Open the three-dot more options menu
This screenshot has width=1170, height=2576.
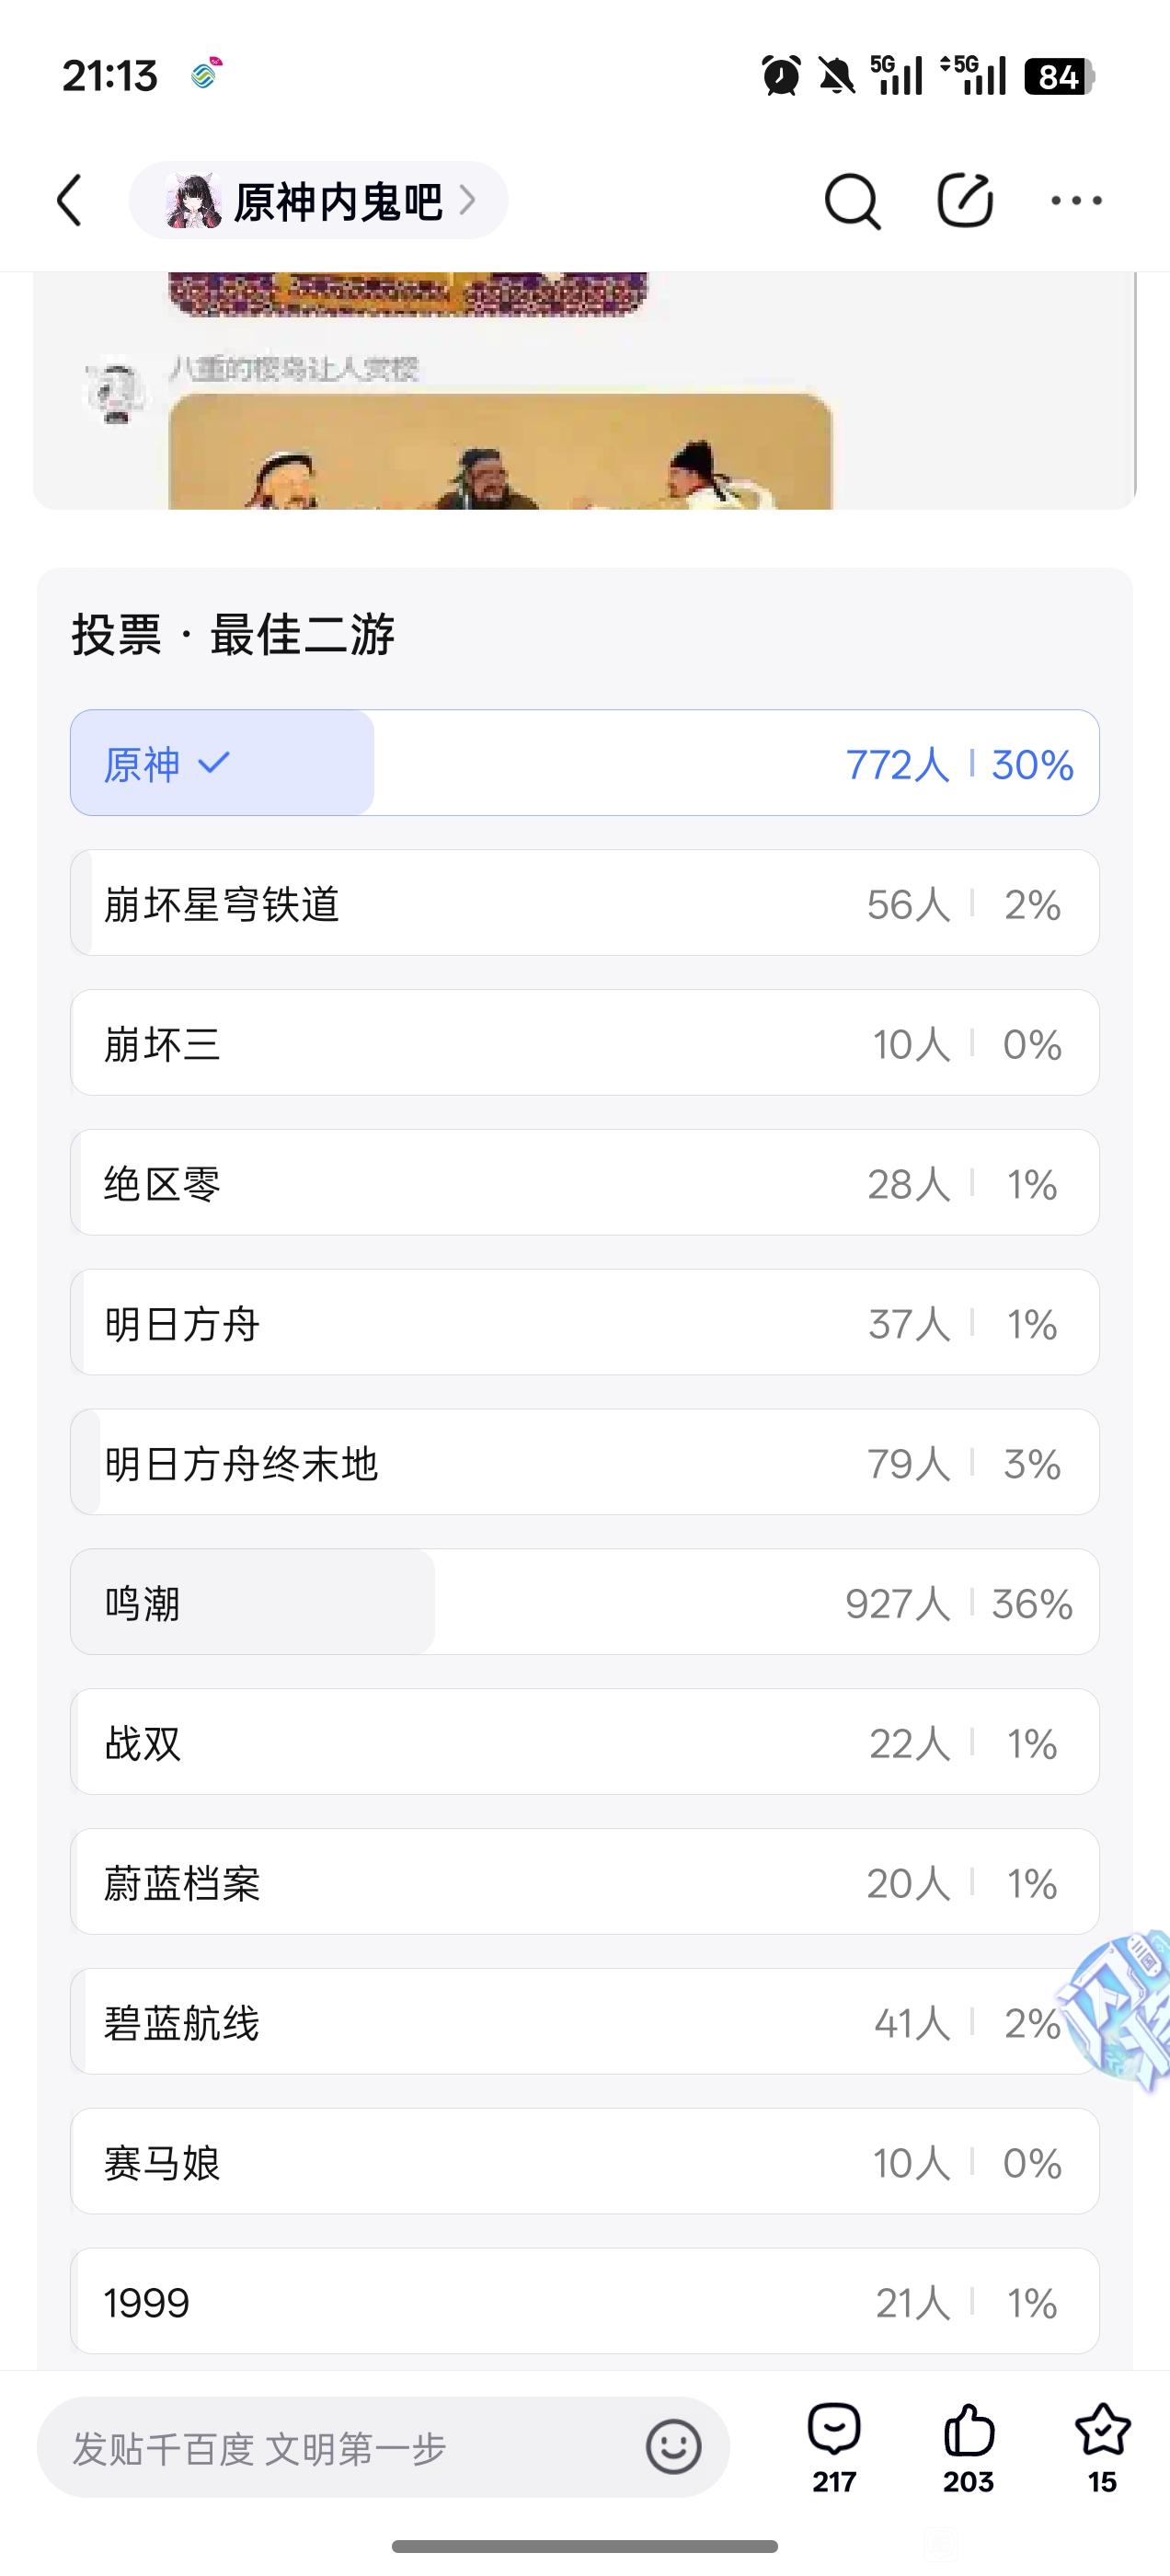[x=1076, y=201]
